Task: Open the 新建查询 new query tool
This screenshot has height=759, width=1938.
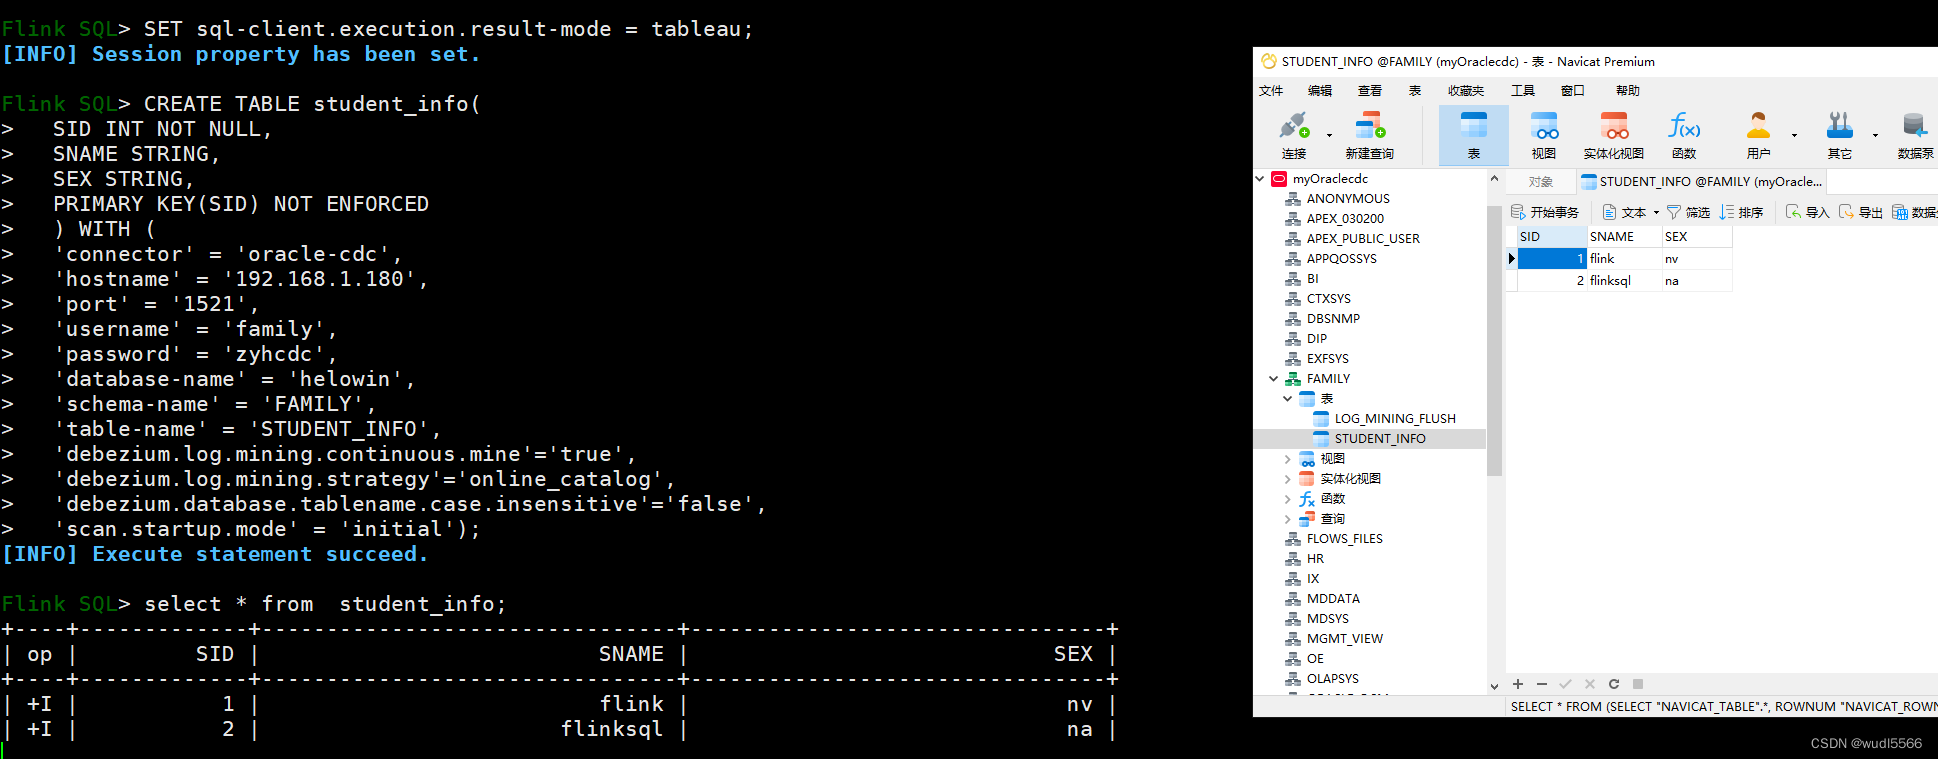Action: click(x=1369, y=135)
